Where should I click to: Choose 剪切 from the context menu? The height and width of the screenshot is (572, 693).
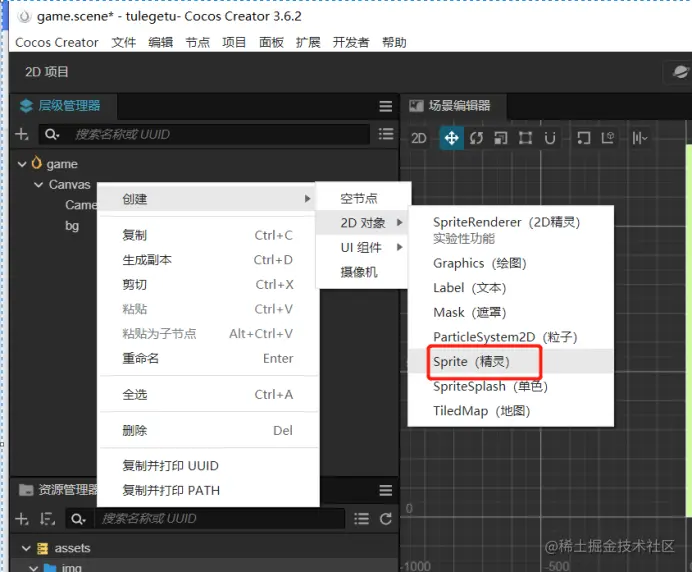207,284
